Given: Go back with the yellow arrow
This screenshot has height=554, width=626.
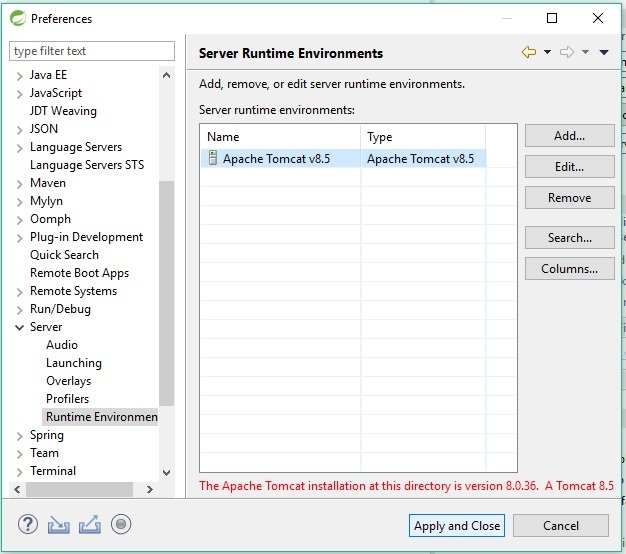Looking at the screenshot, I should click(529, 52).
